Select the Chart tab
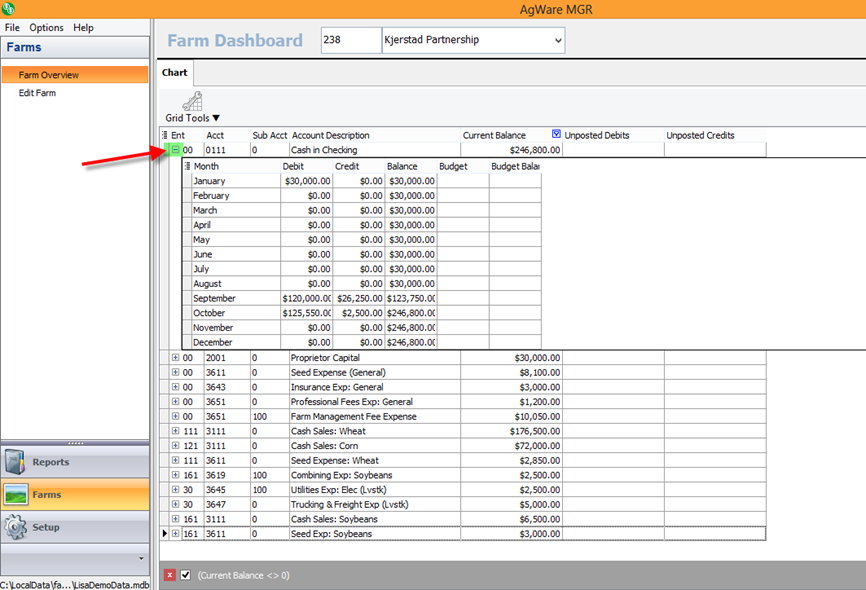 point(174,73)
